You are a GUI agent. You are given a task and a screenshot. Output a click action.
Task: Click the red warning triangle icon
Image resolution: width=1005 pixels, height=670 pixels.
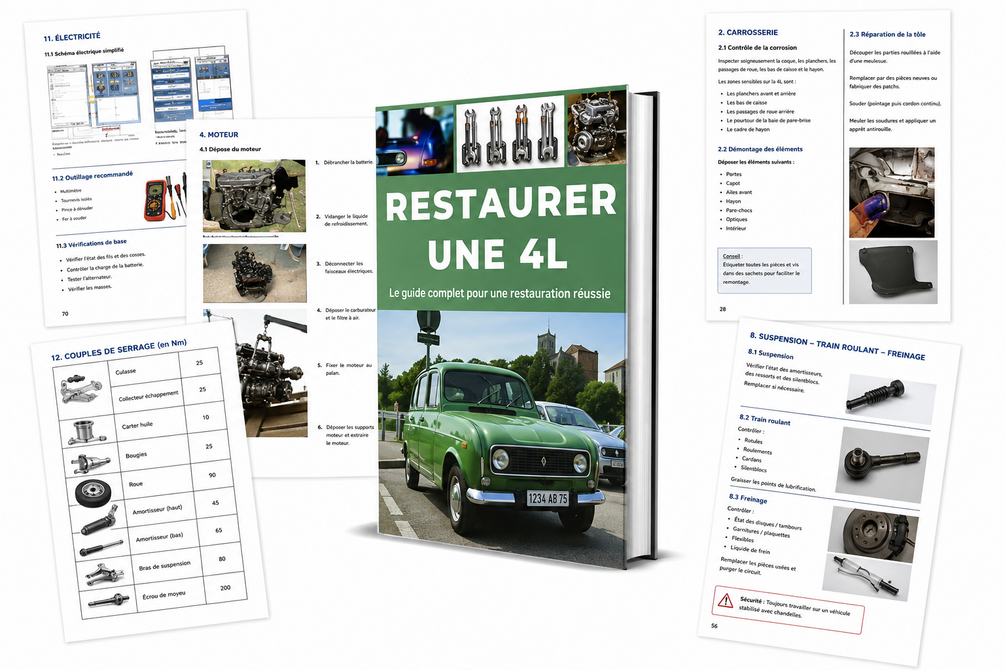tap(725, 600)
